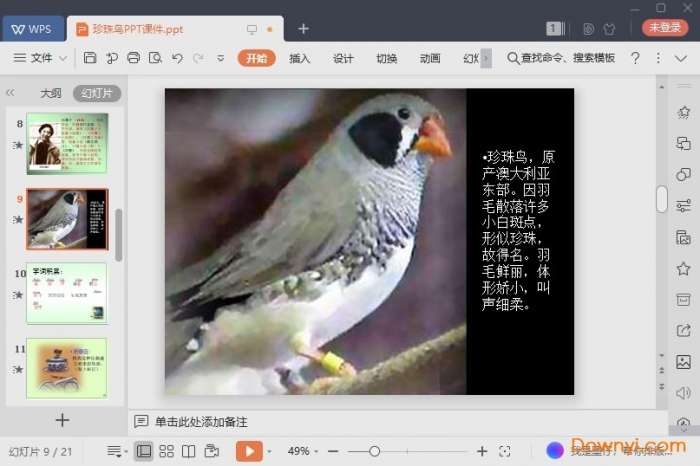700x466 pixels.
Task: Click the slide text about 珍珠鸟
Action: [x=518, y=230]
